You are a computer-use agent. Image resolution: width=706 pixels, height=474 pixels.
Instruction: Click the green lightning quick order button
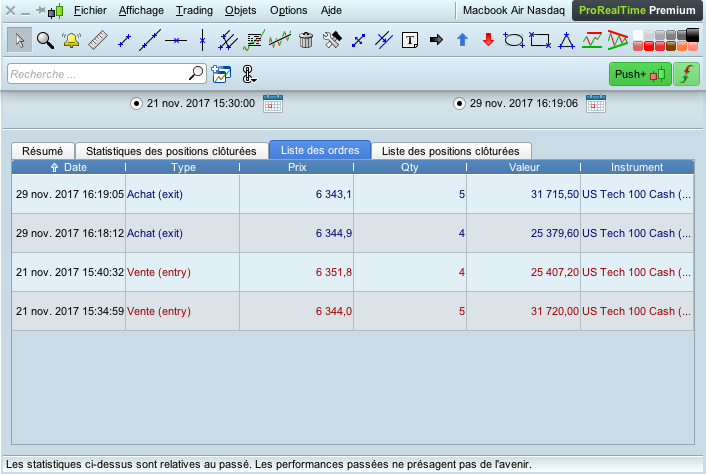coord(686,74)
